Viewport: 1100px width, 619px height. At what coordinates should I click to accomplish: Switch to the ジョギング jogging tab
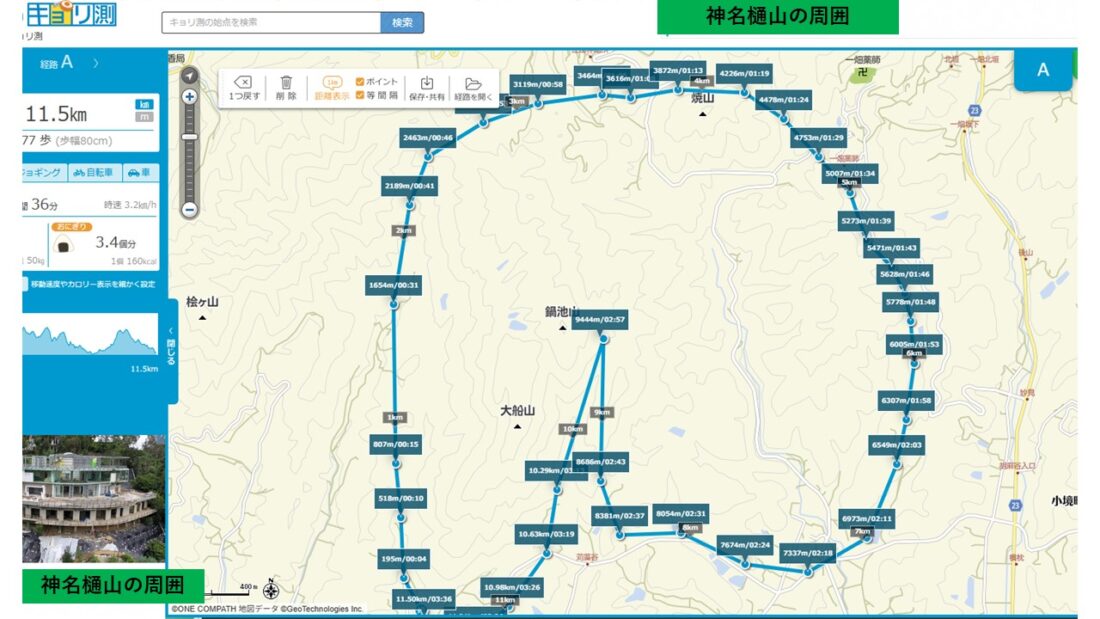[x=43, y=173]
